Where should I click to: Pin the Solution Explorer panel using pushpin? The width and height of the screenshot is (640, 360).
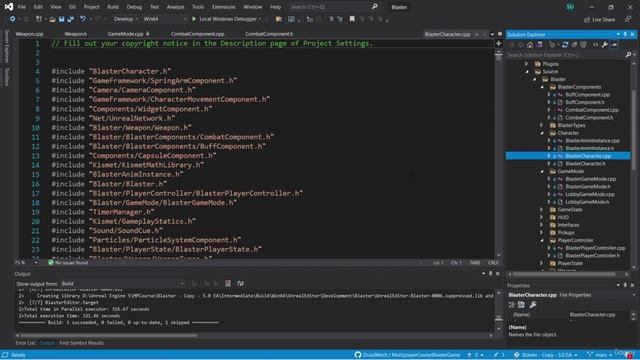coord(625,34)
